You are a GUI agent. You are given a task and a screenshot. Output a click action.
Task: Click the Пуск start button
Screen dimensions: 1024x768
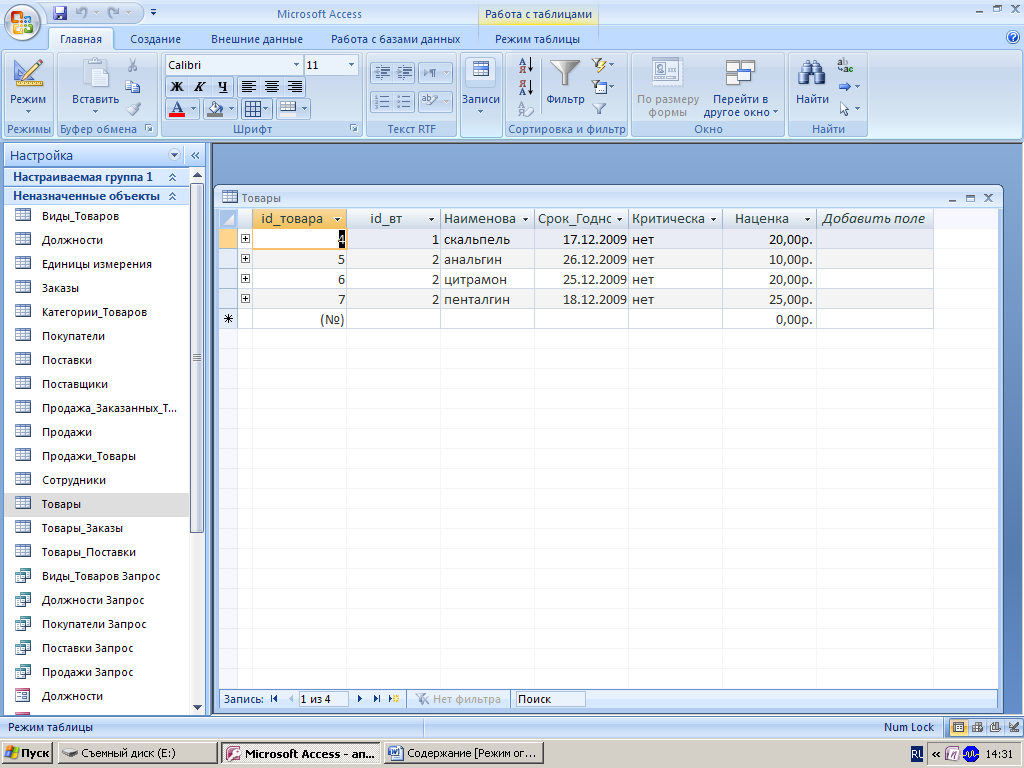(x=27, y=753)
